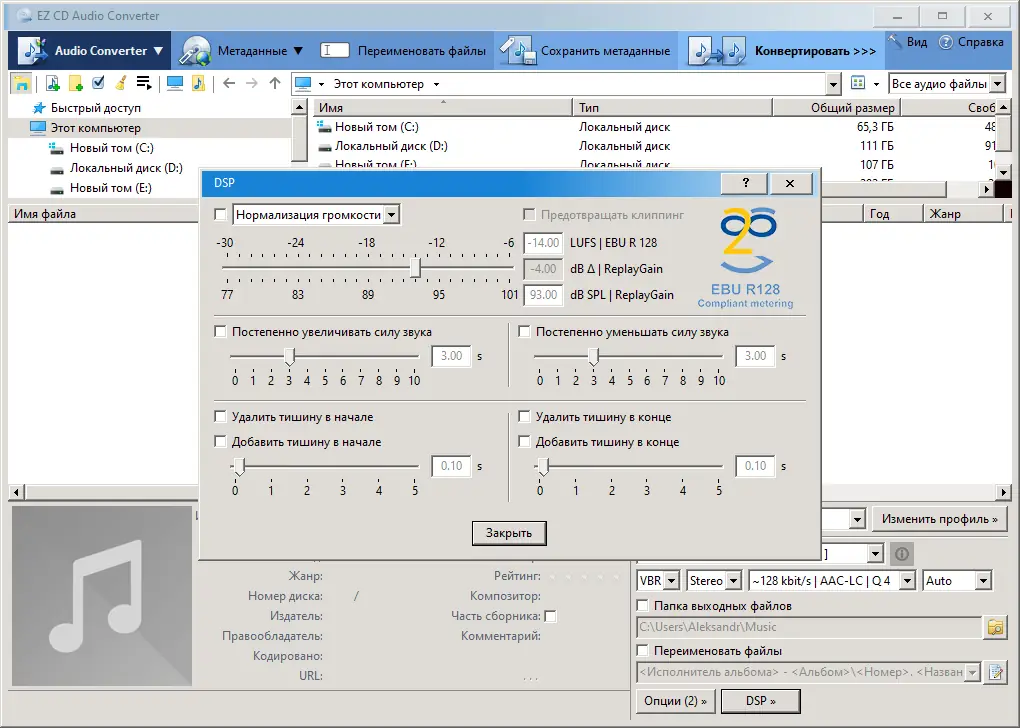Click the check all files icon

point(97,83)
